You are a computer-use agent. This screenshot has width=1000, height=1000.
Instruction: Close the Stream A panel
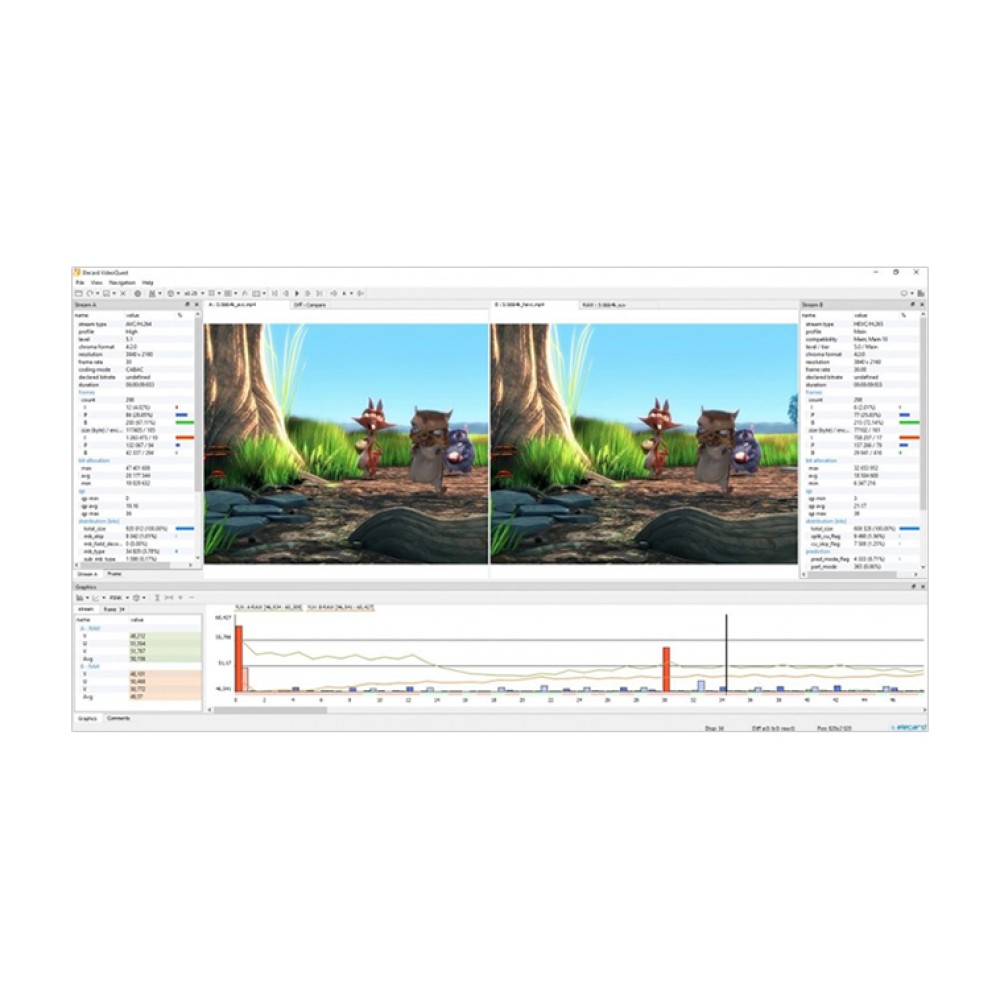[196, 305]
